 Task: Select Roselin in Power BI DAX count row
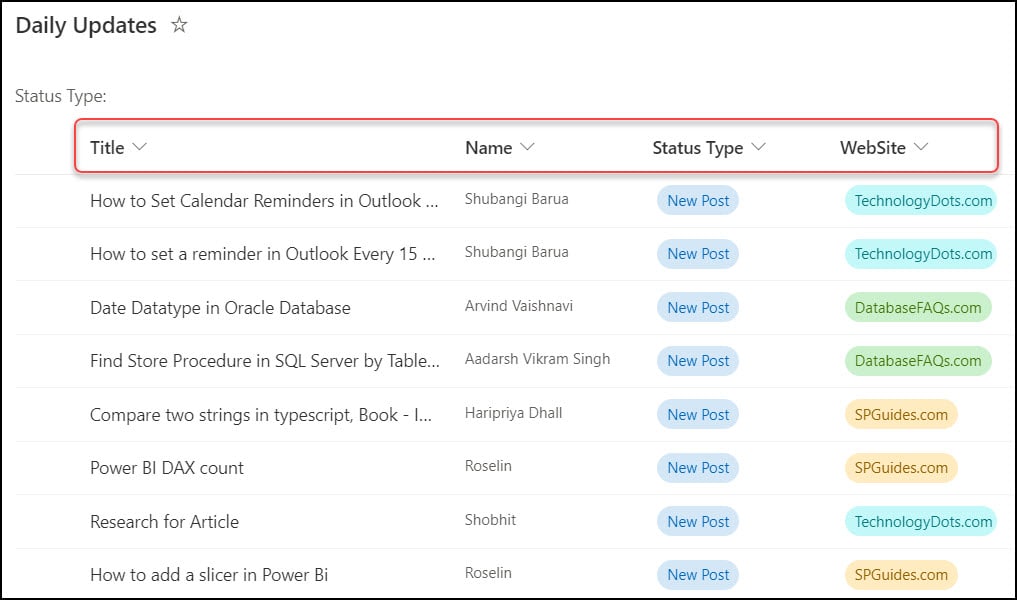(488, 466)
